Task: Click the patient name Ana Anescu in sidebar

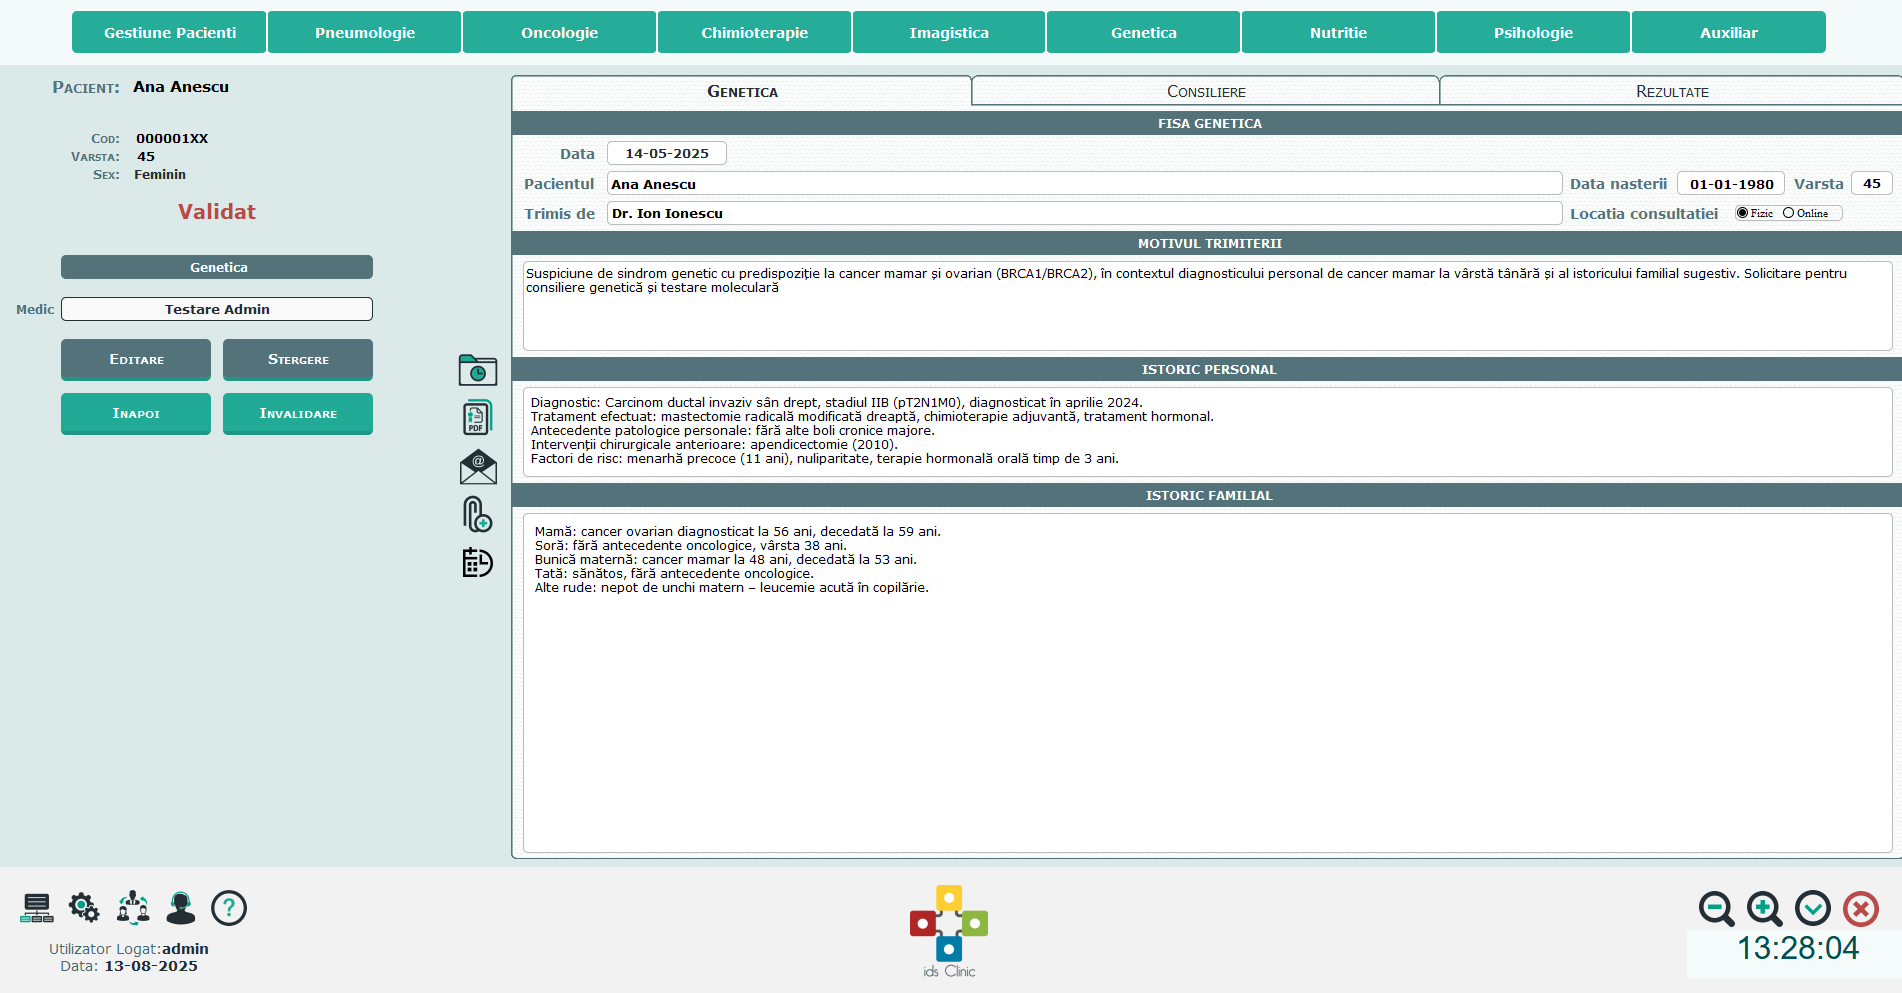Action: click(x=181, y=87)
